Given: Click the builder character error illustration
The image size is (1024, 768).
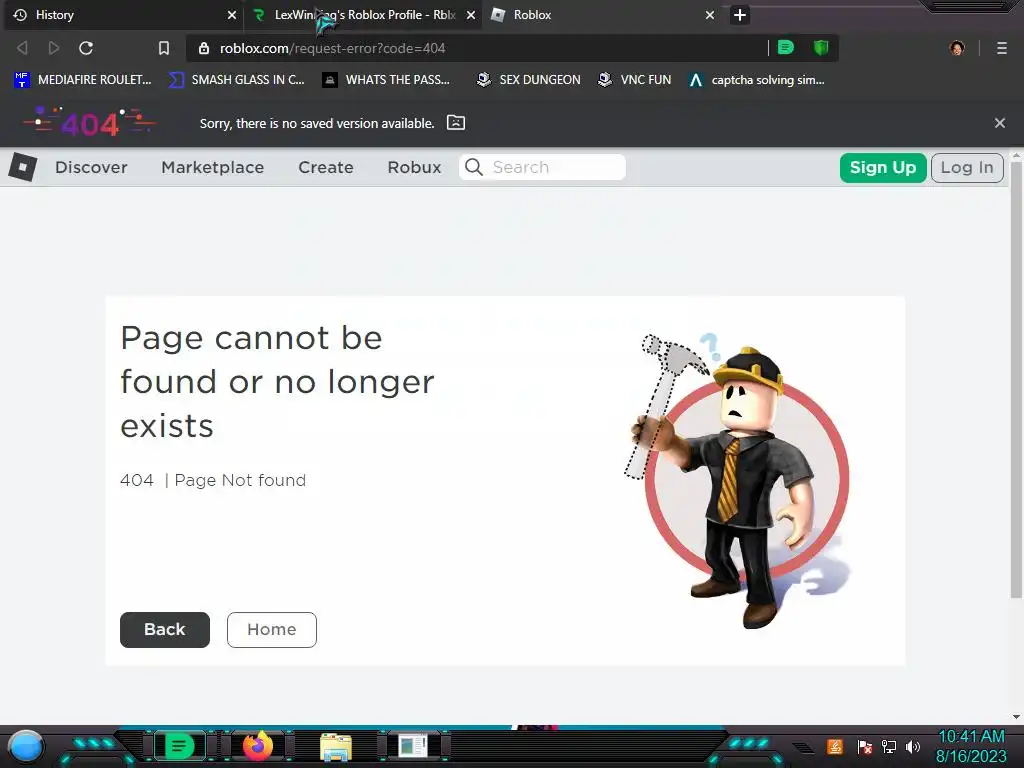Looking at the screenshot, I should [x=738, y=481].
